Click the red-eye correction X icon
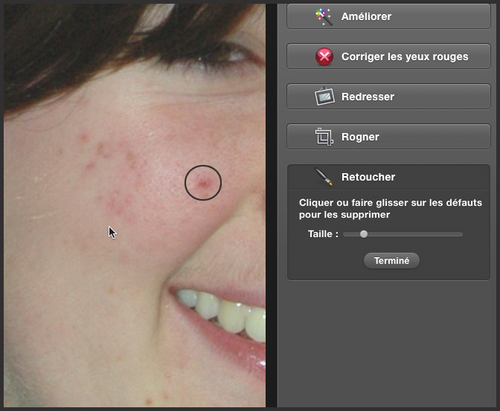The height and width of the screenshot is (411, 500). tap(324, 56)
